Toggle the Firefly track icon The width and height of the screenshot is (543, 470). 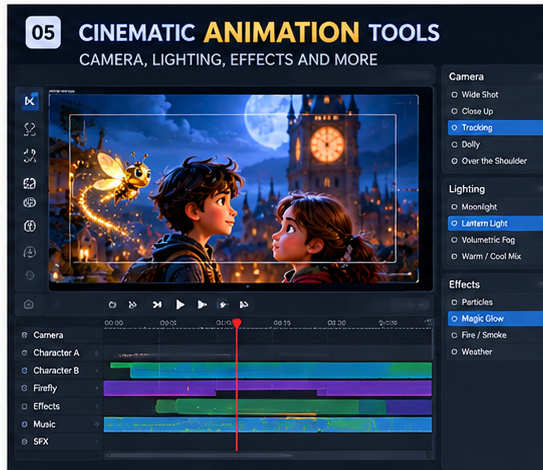[x=24, y=388]
